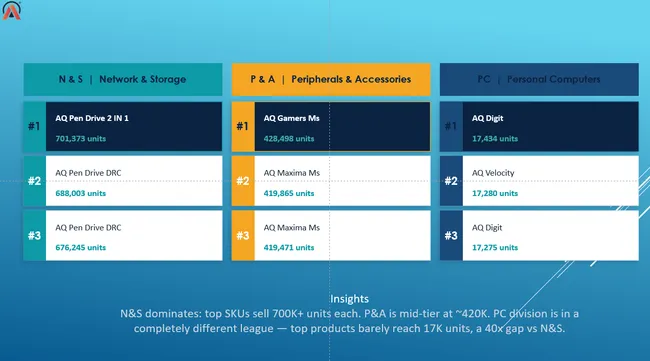Click the AQ Digit title in rank #1
The image size is (650, 361).
pyautogui.click(x=488, y=118)
